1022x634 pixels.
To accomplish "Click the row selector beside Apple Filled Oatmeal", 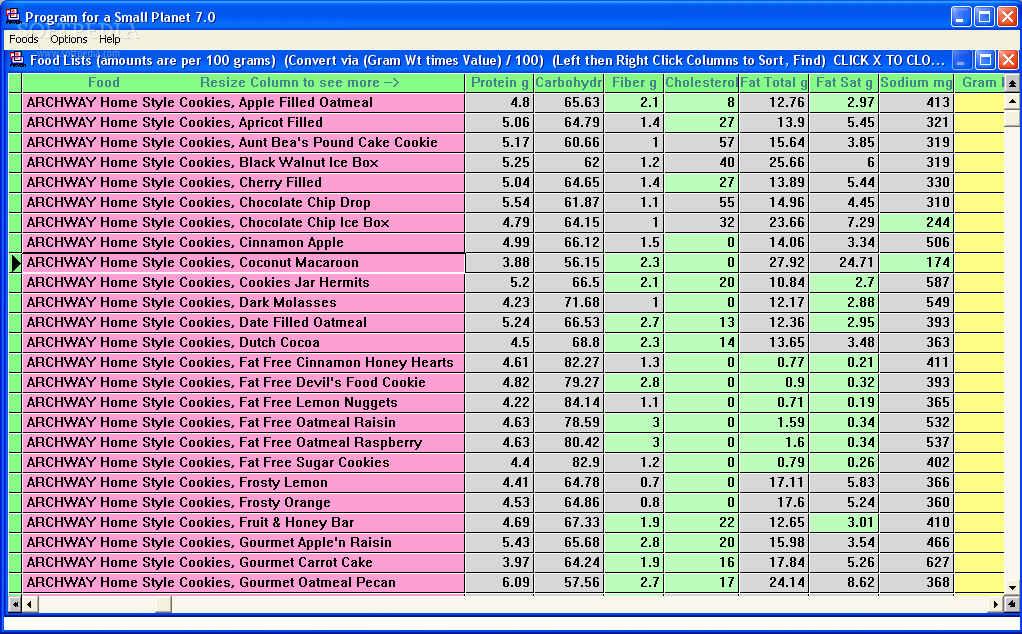I will click(x=15, y=102).
